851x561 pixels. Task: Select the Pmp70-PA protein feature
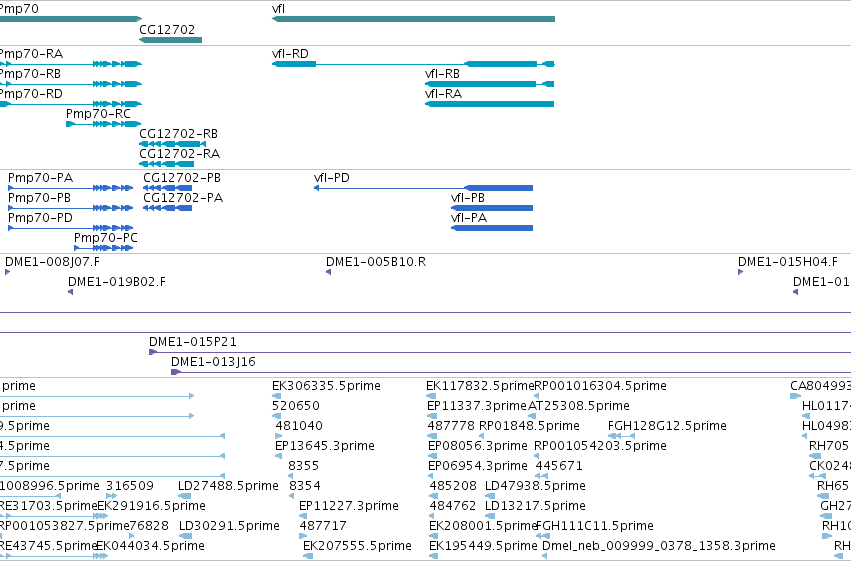coord(71,188)
